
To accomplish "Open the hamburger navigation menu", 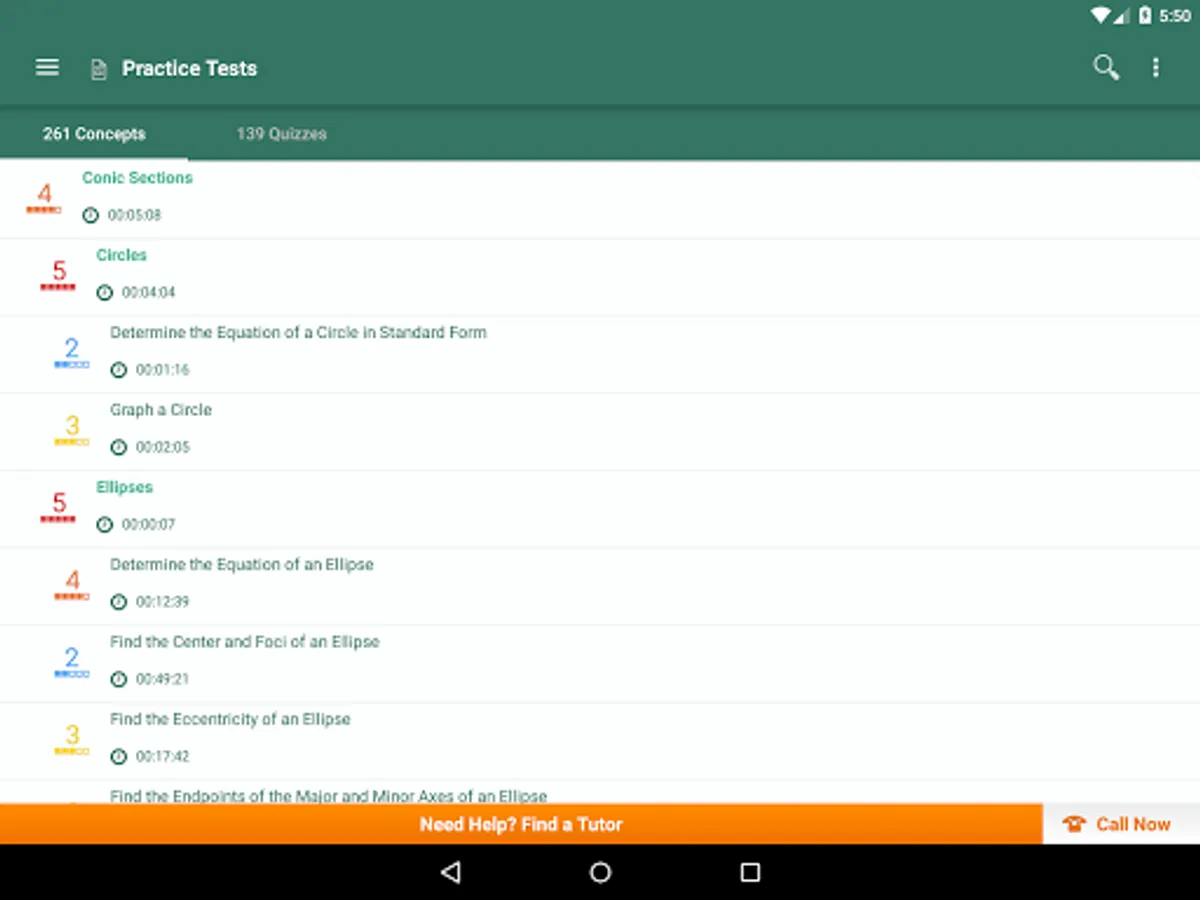I will [47, 67].
